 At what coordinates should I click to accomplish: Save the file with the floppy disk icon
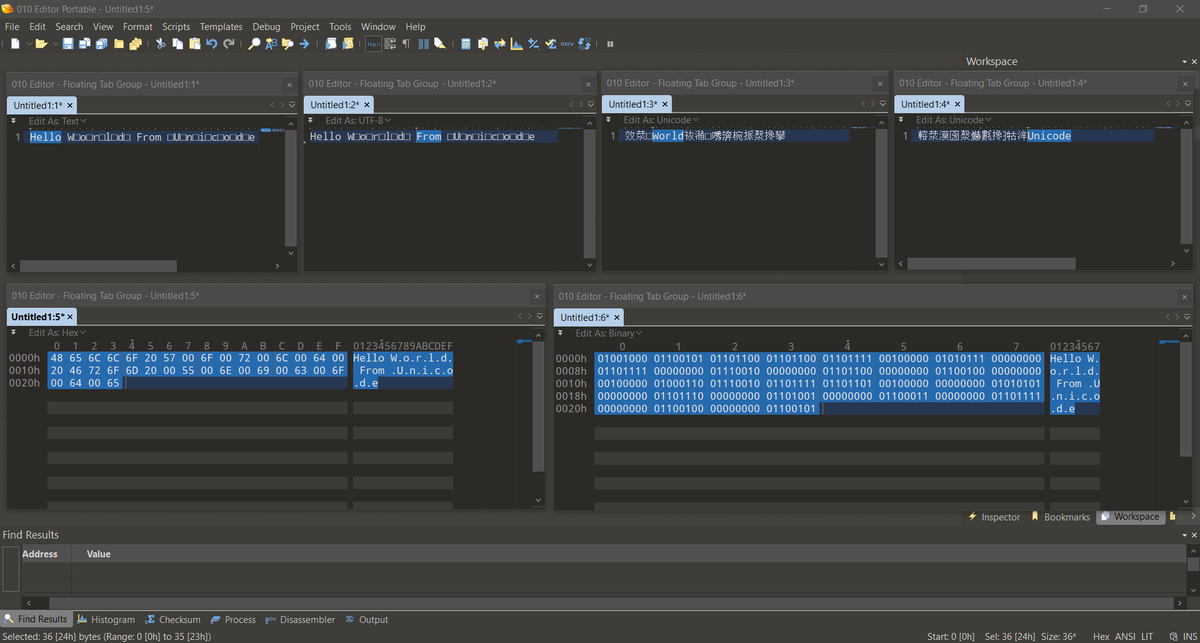(67, 44)
